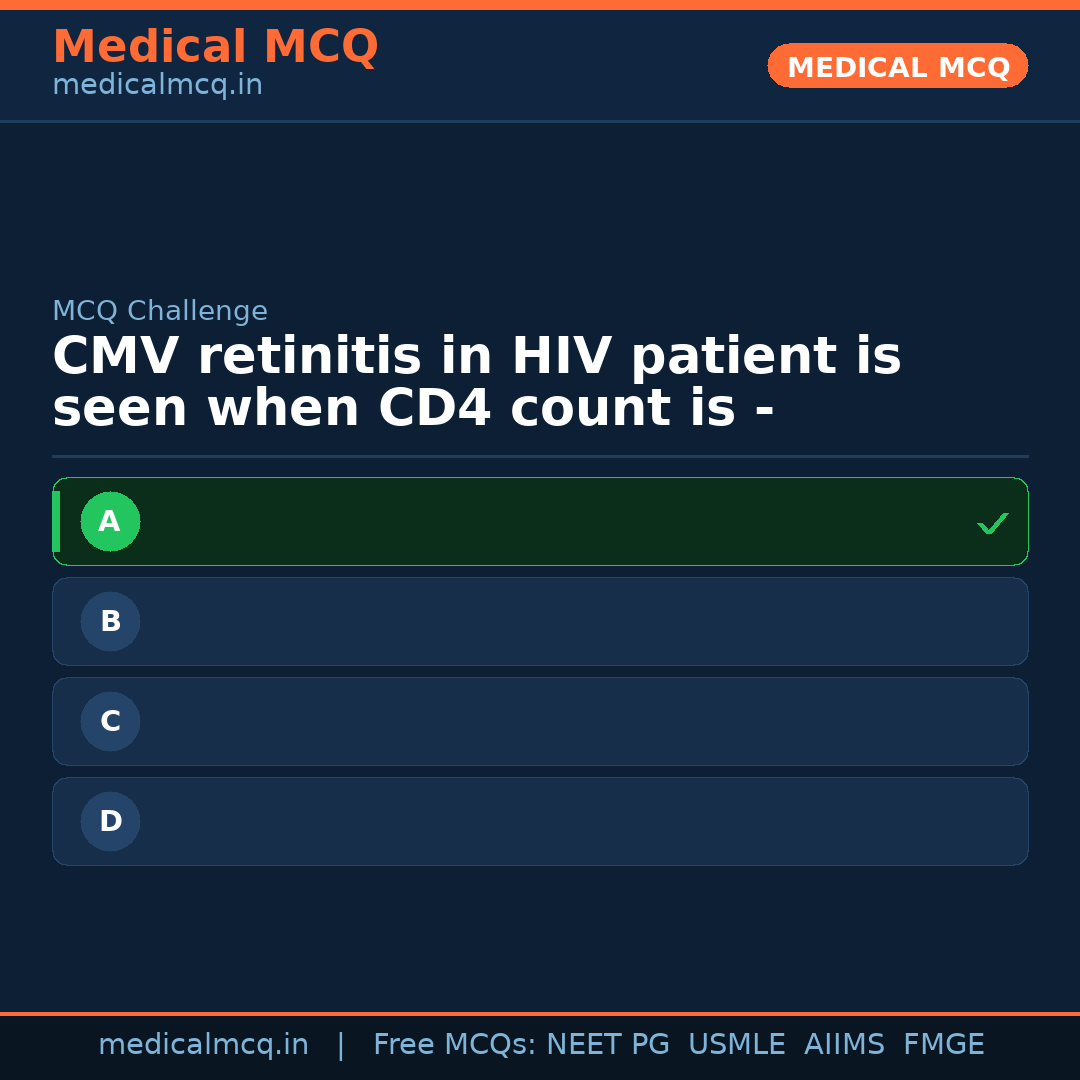Click the green checkmark on option A
Screen dimensions: 1080x1080
[x=992, y=523]
